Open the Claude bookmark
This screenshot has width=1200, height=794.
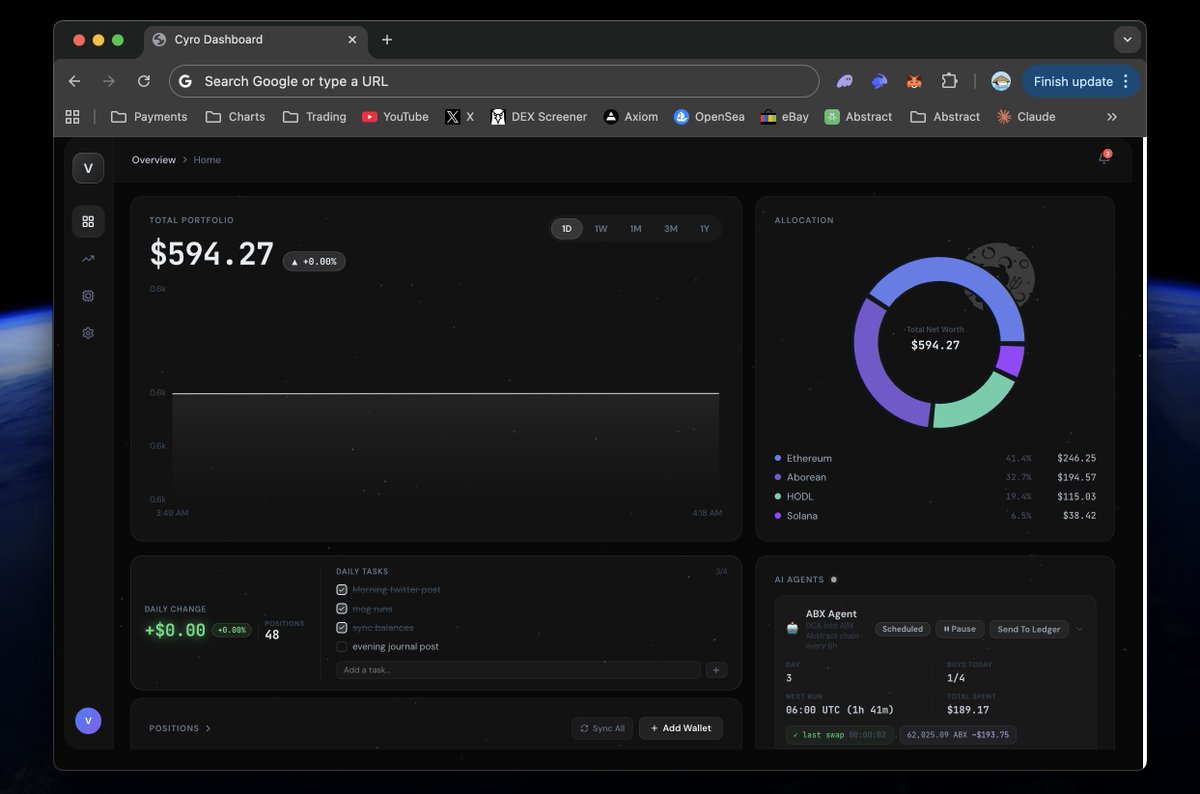point(1026,117)
